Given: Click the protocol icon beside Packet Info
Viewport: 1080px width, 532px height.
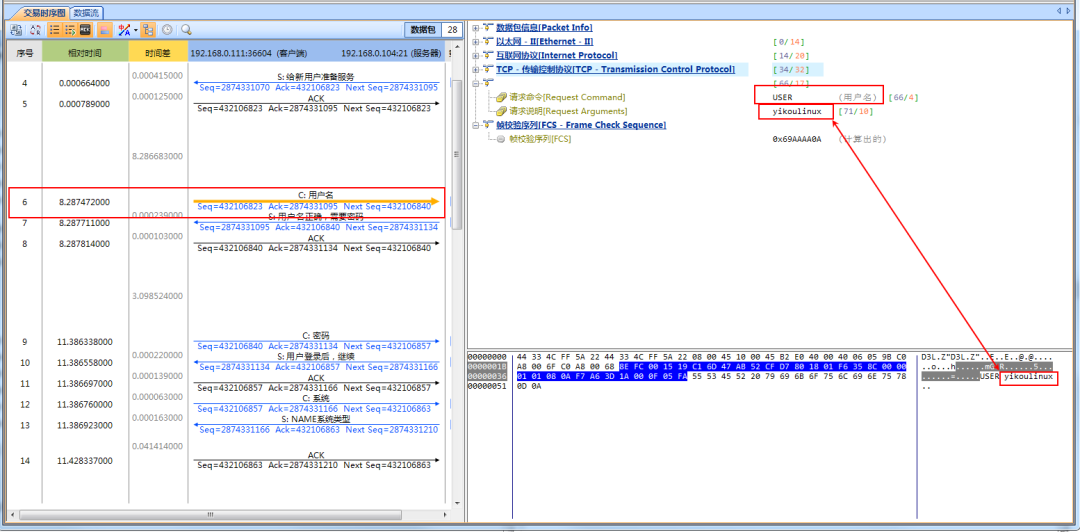Looking at the screenshot, I should 488,28.
